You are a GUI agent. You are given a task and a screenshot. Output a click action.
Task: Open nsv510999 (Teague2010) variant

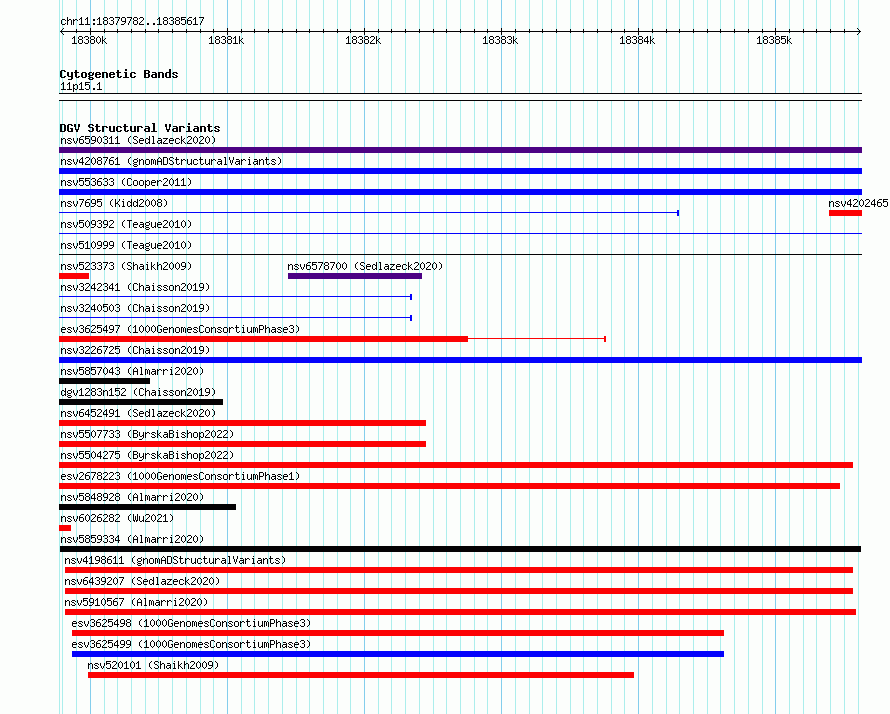[126, 245]
